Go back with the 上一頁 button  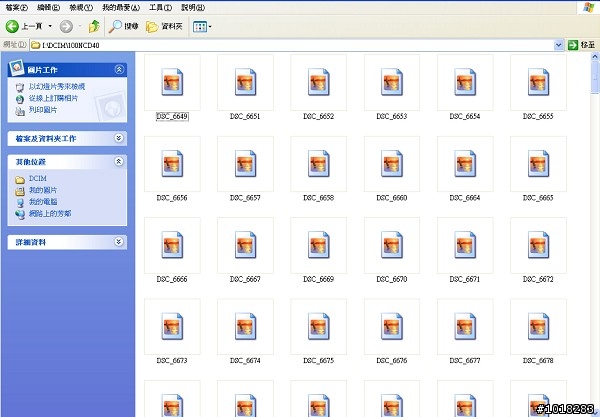pos(24,26)
